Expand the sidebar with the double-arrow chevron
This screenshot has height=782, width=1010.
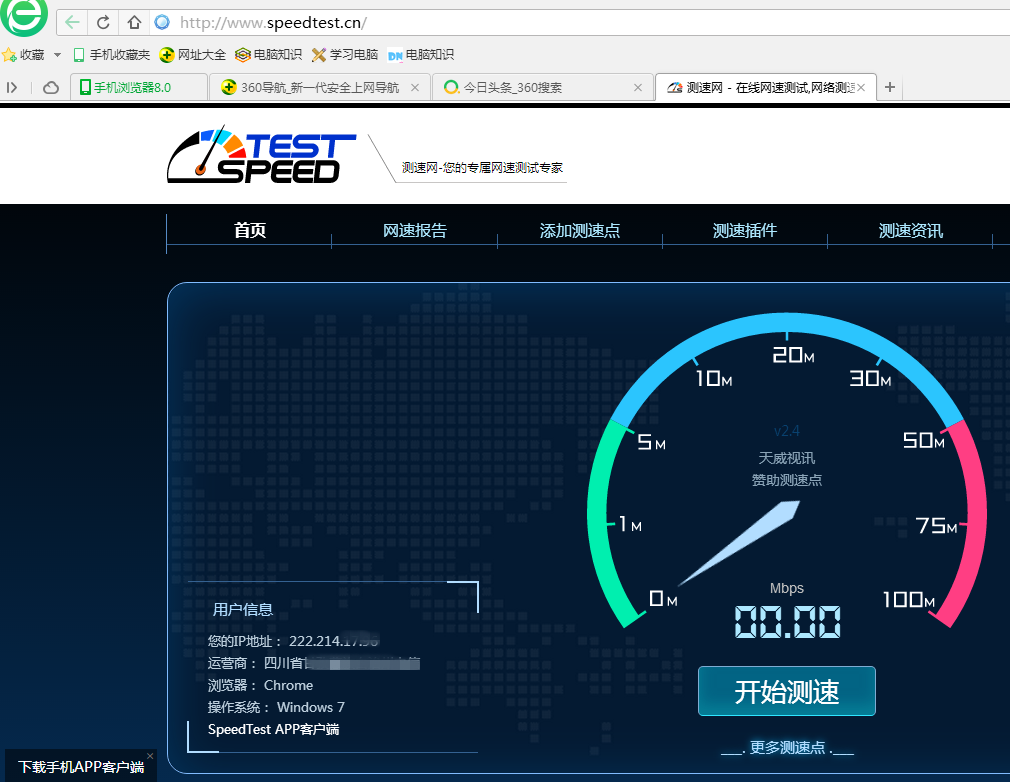coord(12,87)
